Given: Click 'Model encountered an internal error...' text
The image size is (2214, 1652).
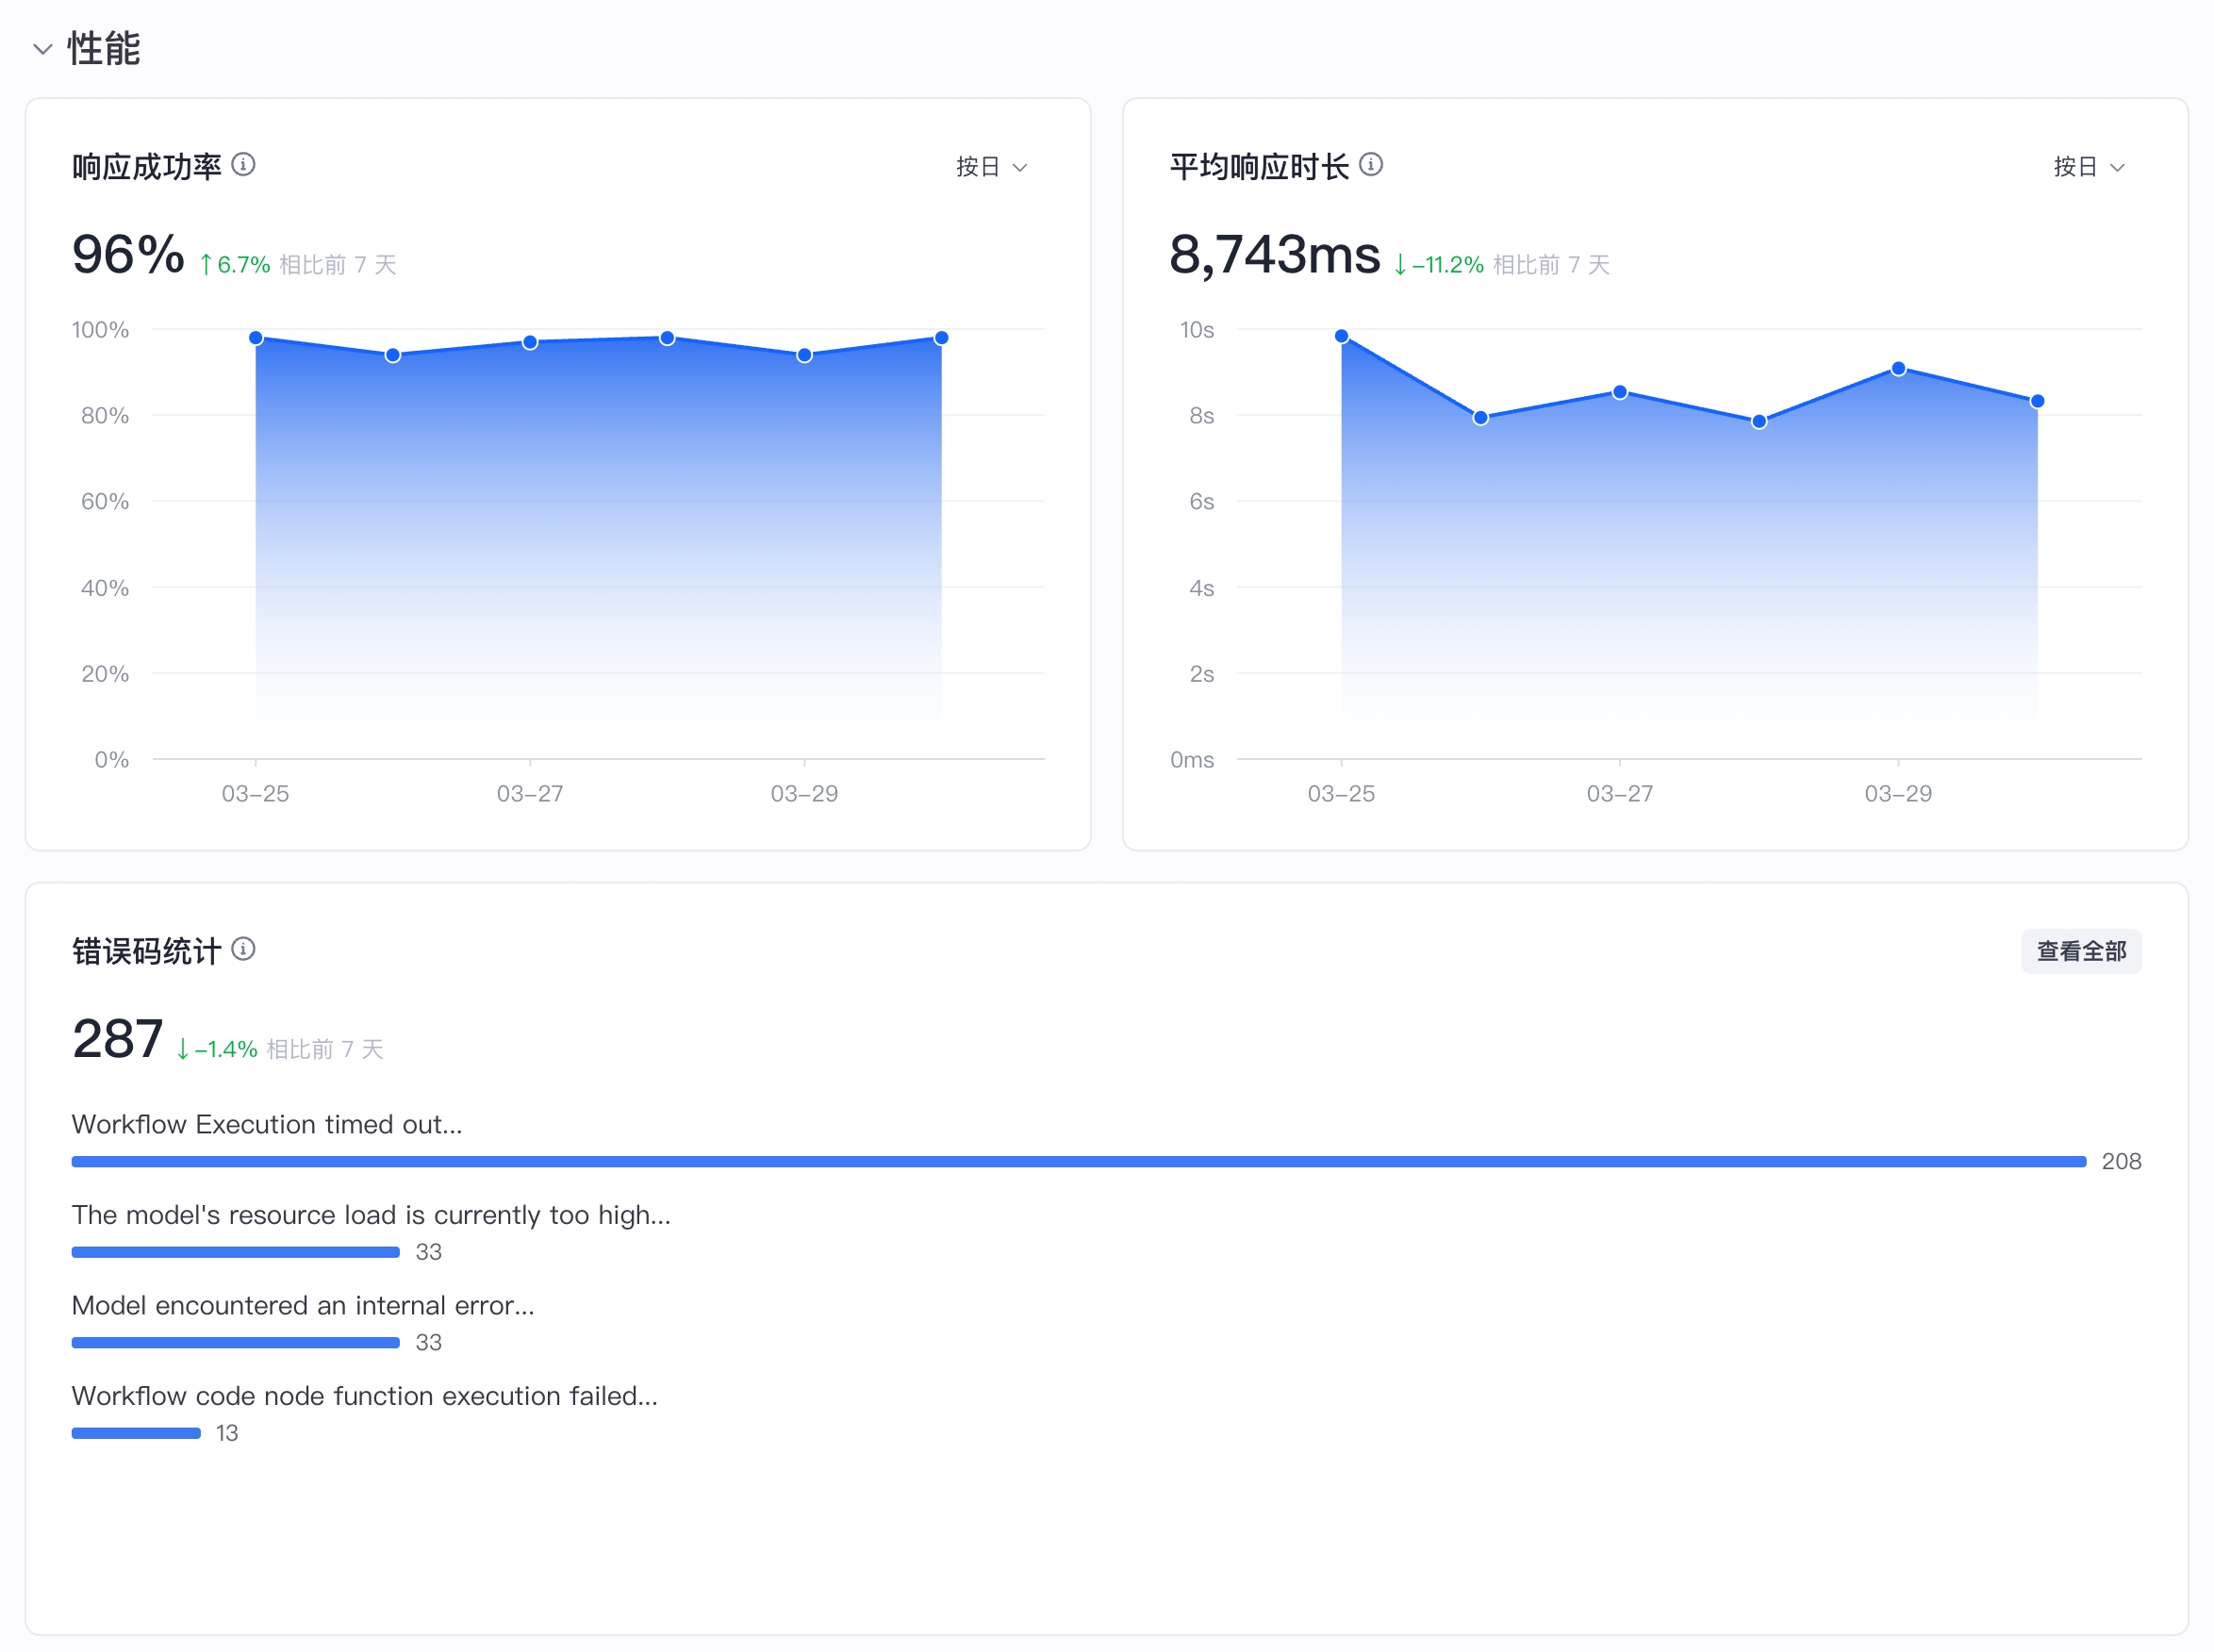Looking at the screenshot, I should click(303, 1305).
